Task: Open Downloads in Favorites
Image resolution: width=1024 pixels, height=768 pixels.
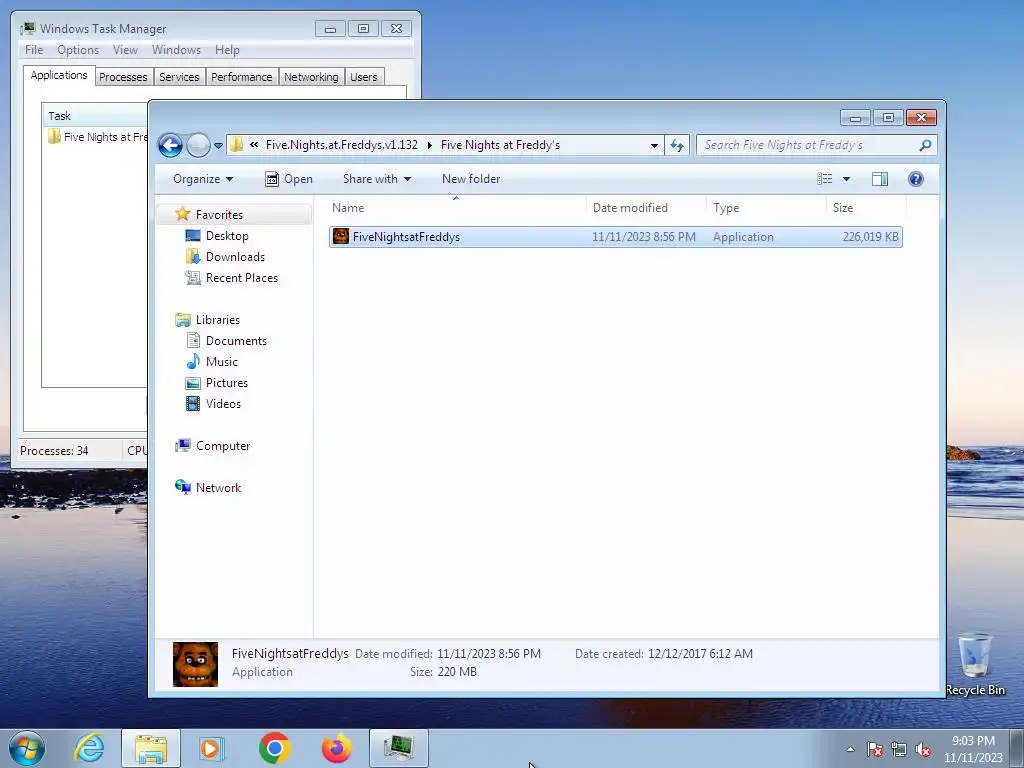Action: pyautogui.click(x=235, y=257)
